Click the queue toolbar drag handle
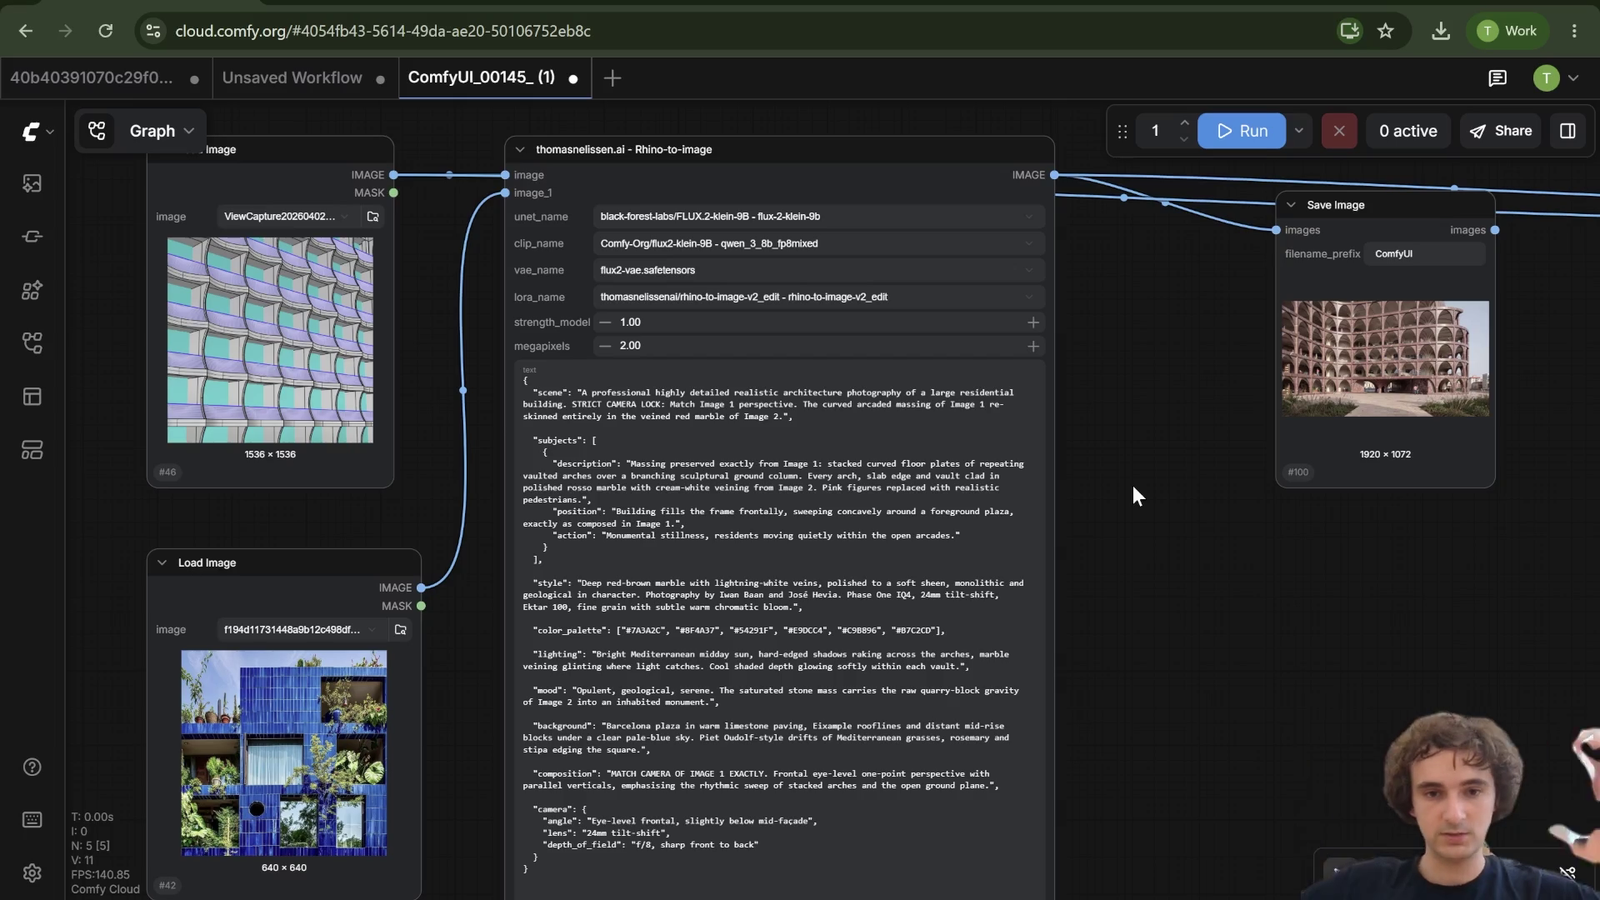 1123,131
